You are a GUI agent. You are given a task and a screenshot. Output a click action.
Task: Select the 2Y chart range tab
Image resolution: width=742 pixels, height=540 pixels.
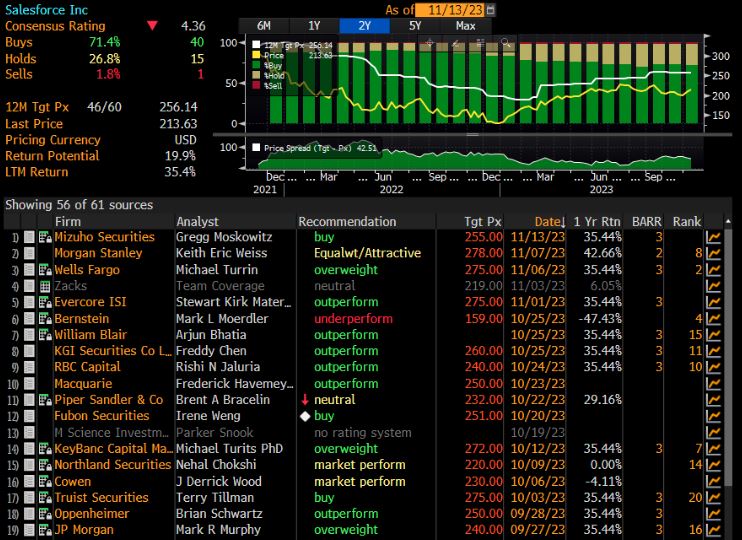point(364,26)
